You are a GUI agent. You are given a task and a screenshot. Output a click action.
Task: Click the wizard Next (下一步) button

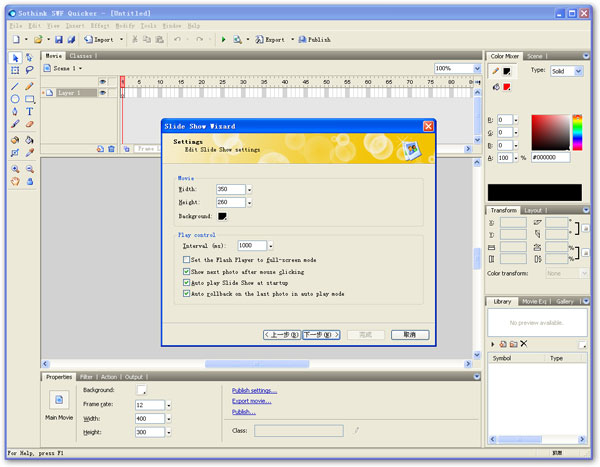tap(321, 335)
